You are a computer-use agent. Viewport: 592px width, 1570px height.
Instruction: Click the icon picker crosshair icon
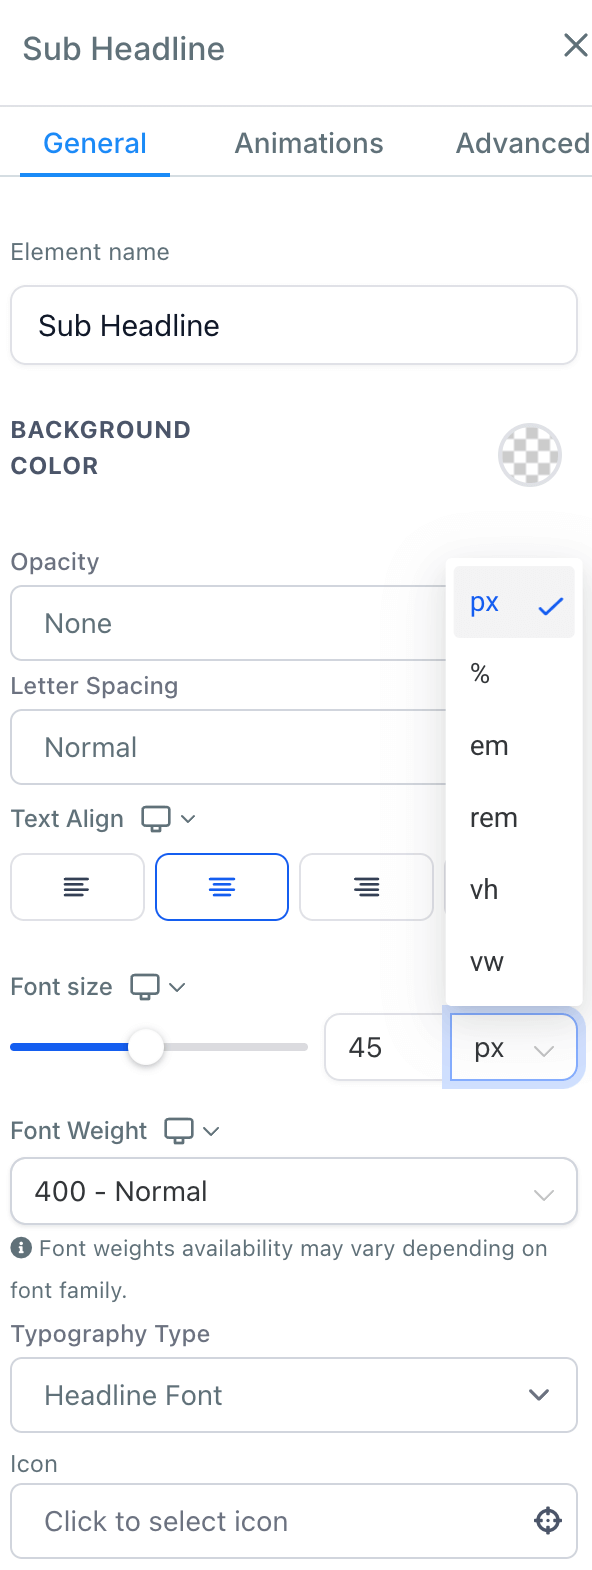pos(548,1521)
